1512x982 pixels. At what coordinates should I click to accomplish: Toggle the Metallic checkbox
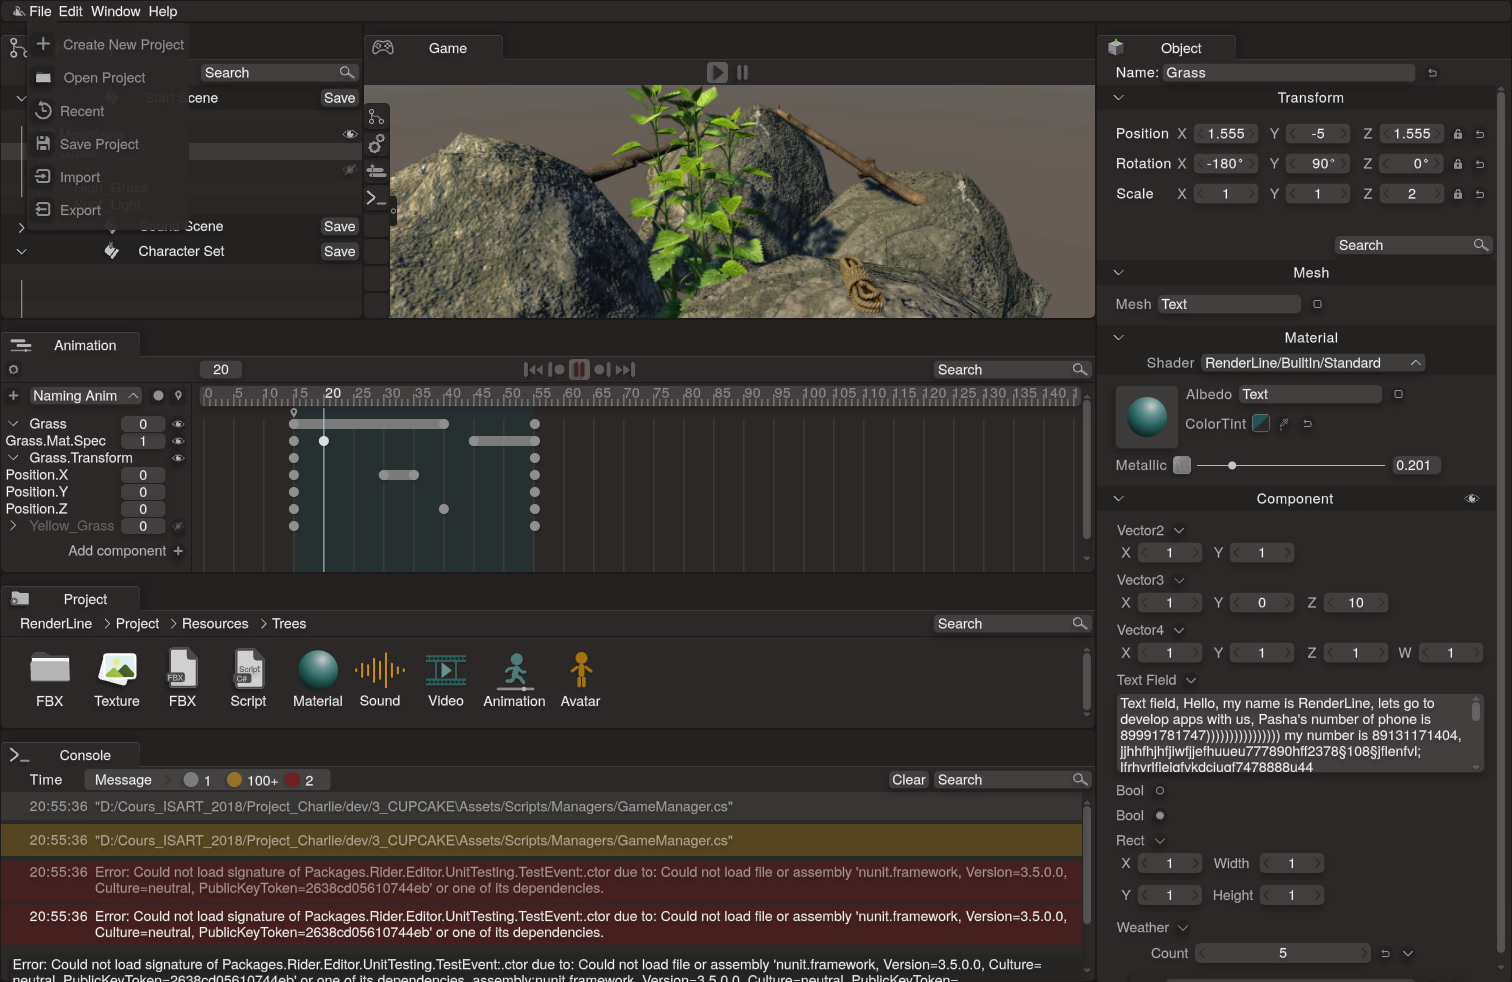pos(1182,465)
